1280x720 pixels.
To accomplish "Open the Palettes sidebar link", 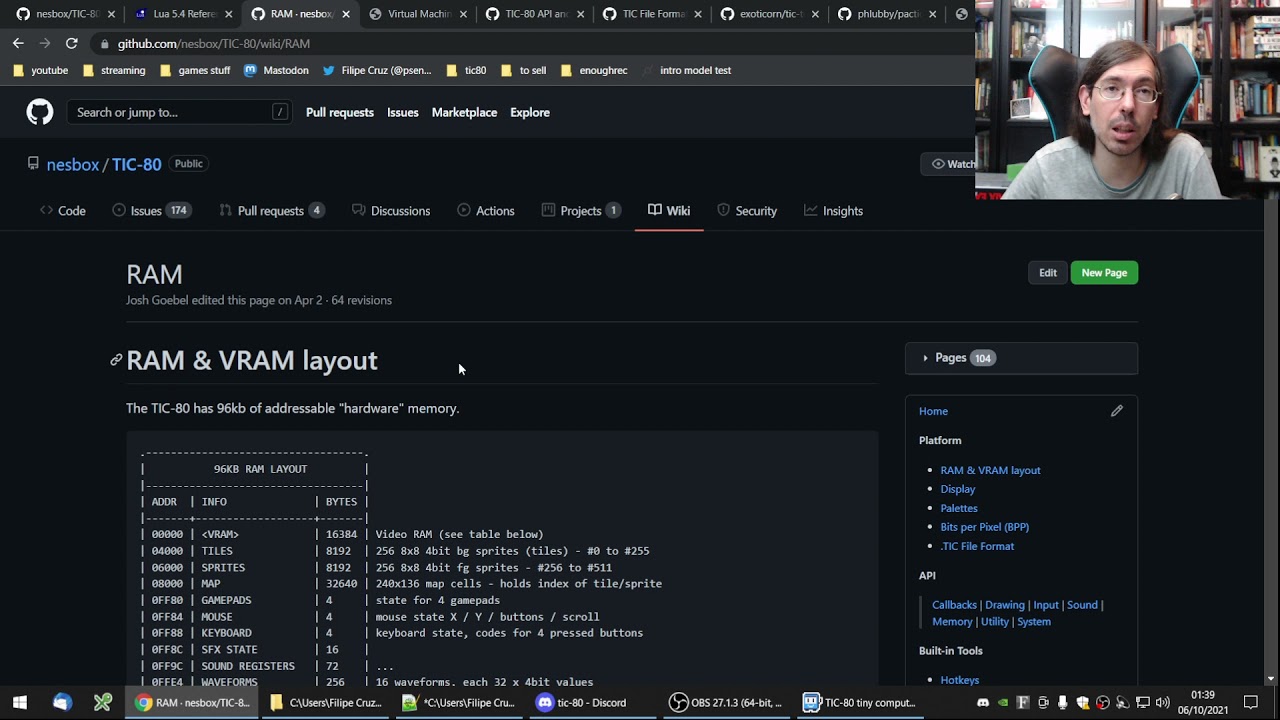I will pos(959,508).
